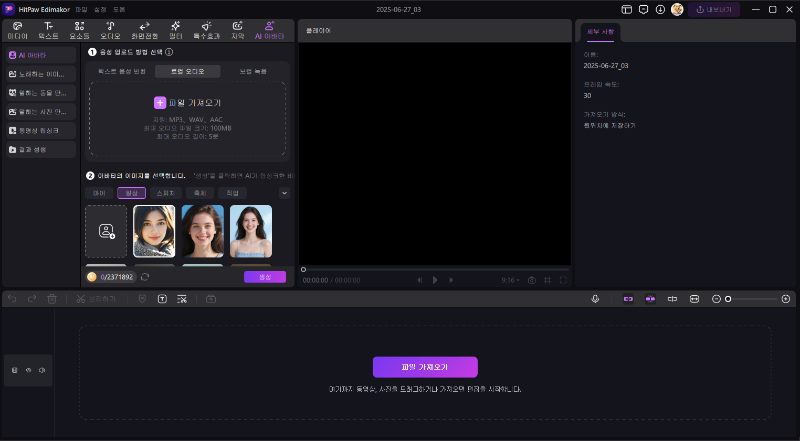Click info icon beside voice upload heading
The image size is (800, 441).
pos(169,52)
